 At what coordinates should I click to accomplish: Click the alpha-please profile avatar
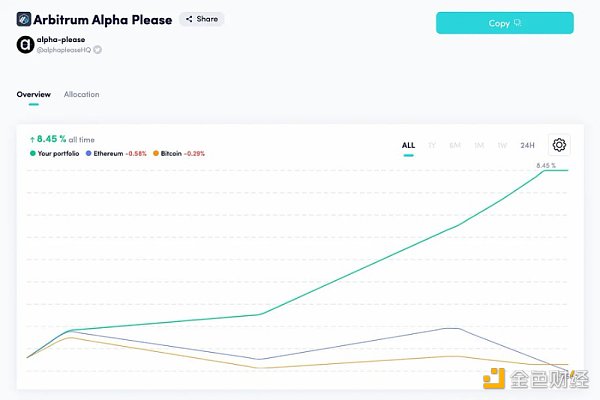[25, 45]
